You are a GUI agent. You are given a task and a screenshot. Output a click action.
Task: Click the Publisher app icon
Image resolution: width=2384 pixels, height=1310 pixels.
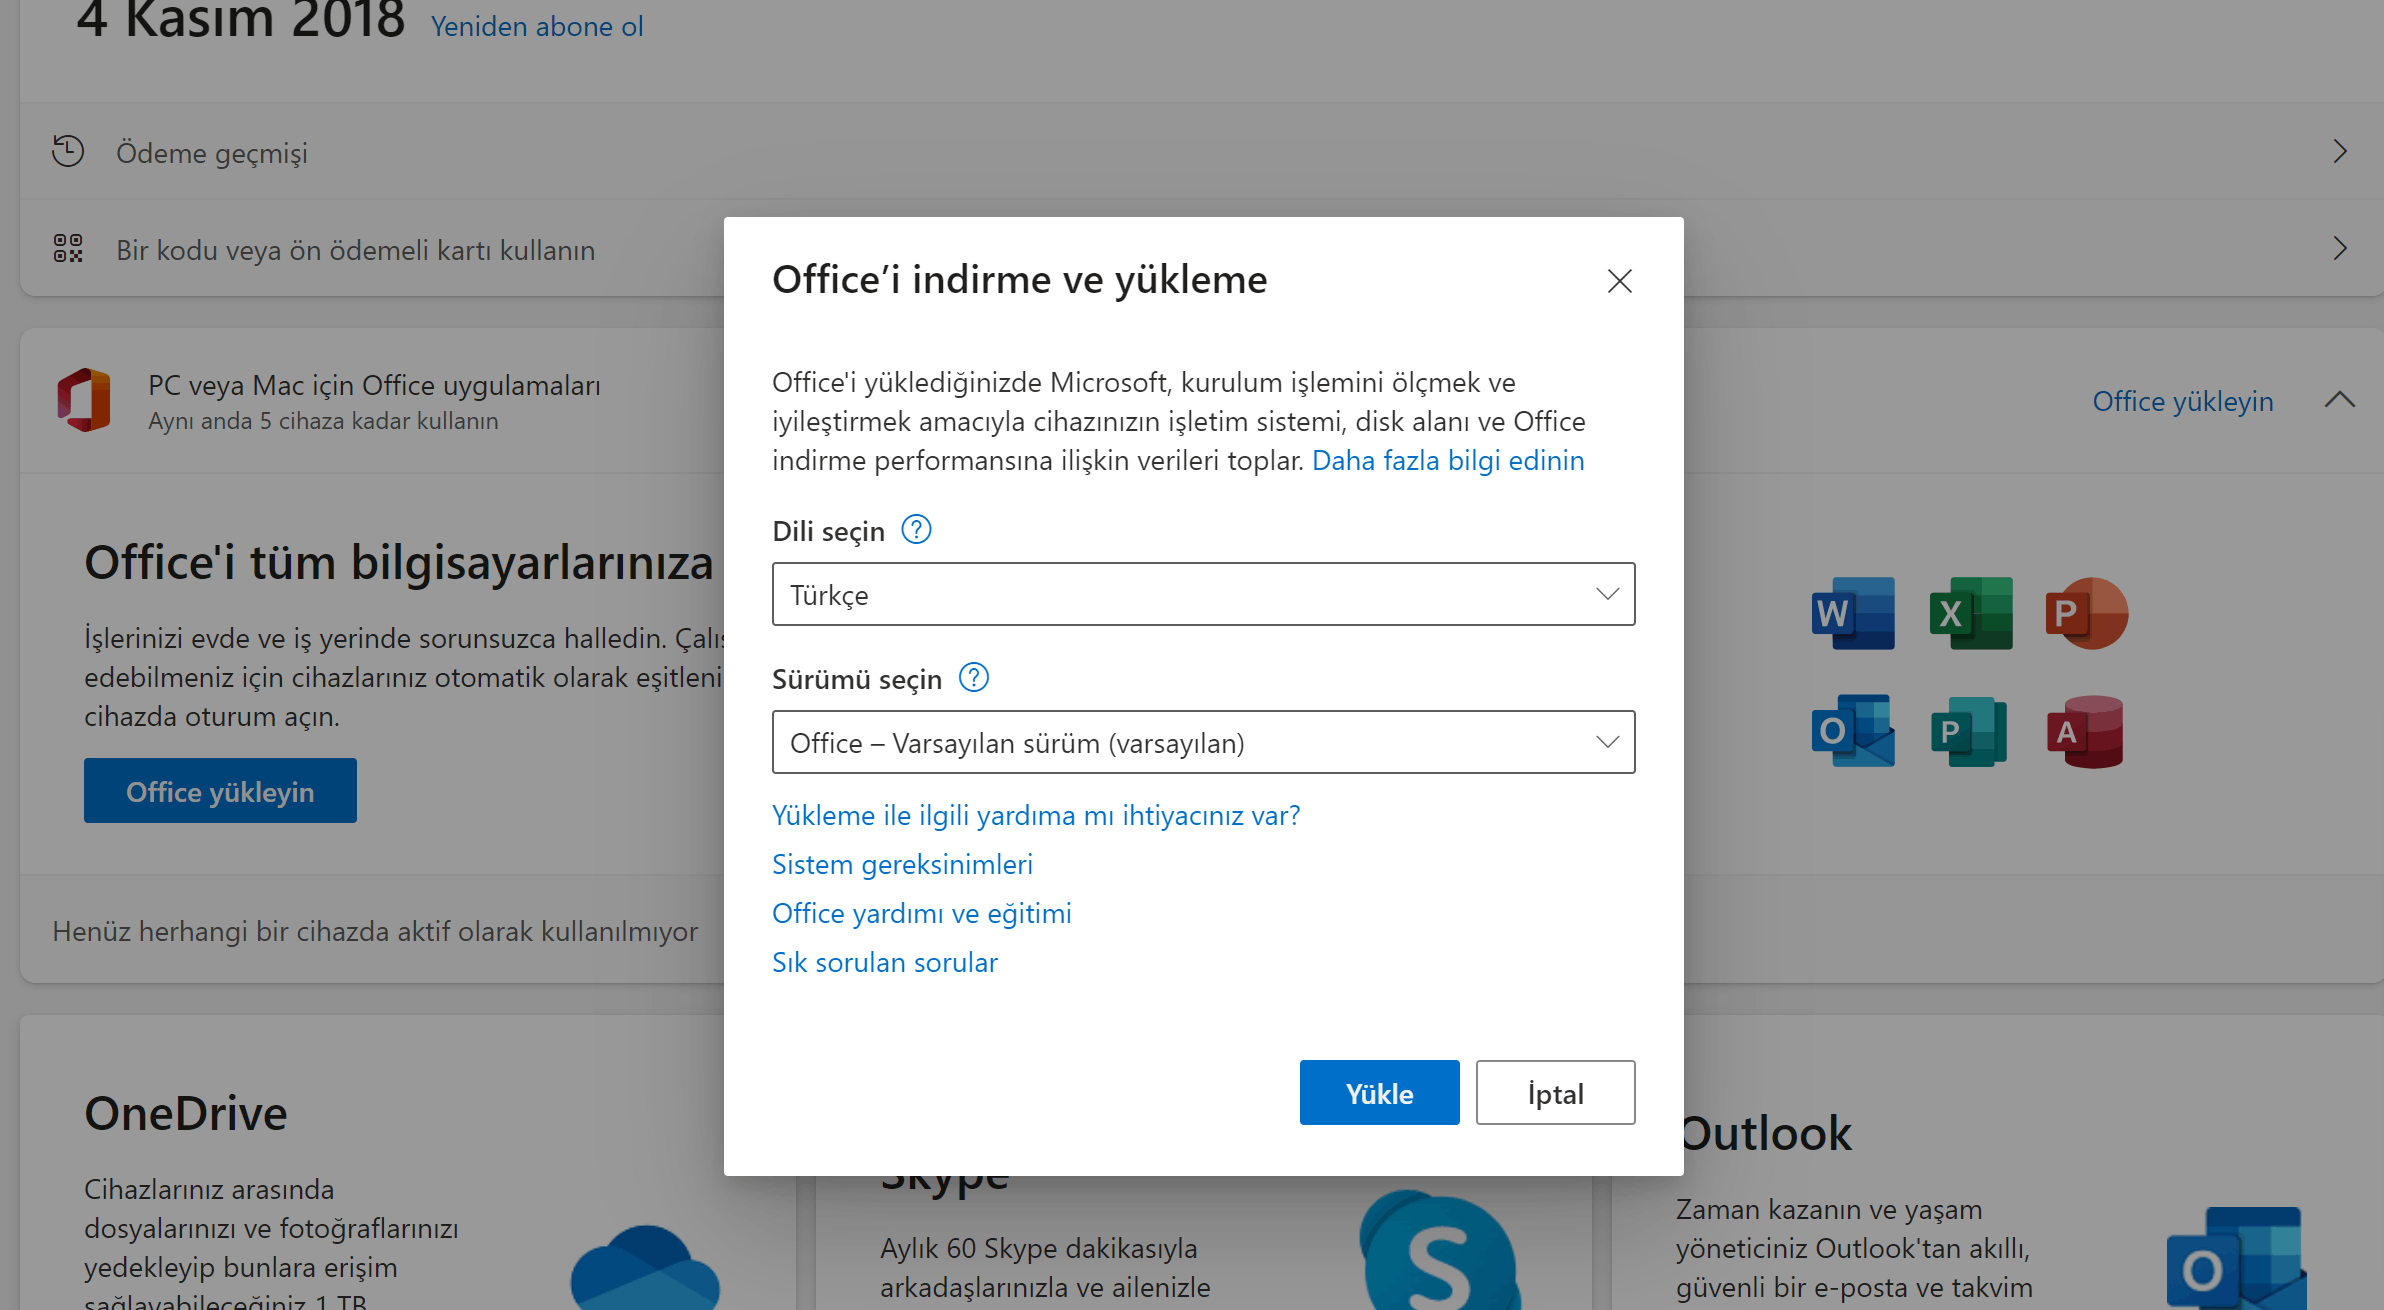[1968, 731]
